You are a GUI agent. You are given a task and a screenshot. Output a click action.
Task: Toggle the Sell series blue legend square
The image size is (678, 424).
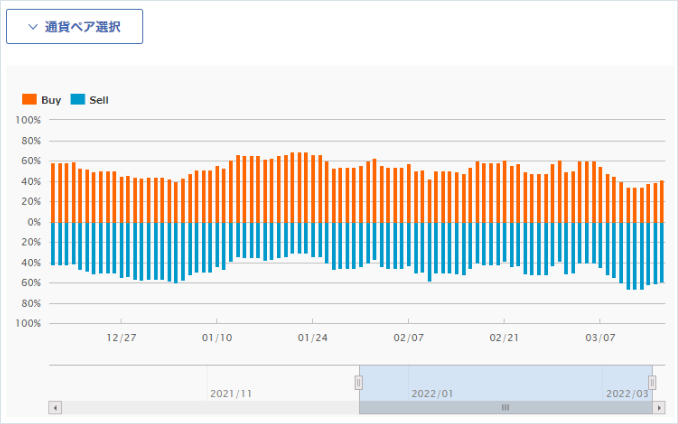78,100
